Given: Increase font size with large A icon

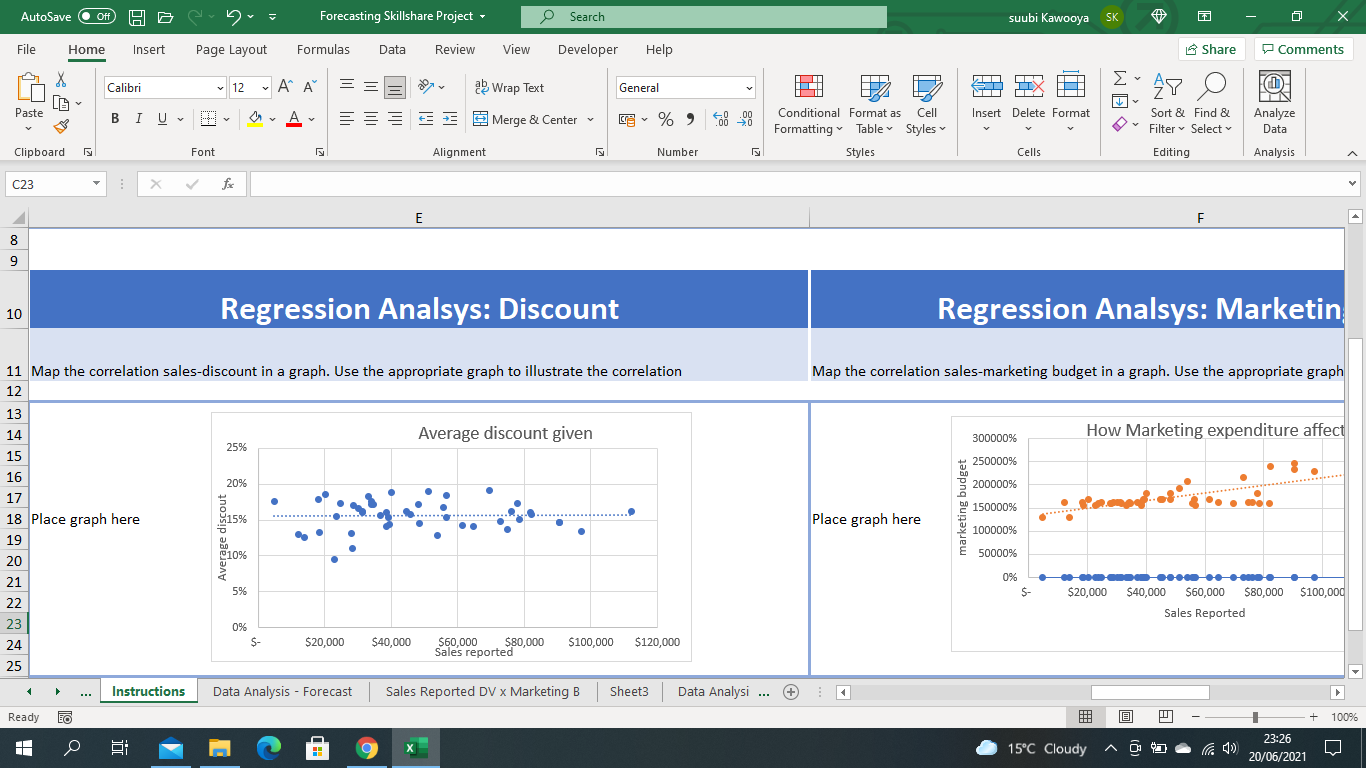Looking at the screenshot, I should [x=285, y=87].
